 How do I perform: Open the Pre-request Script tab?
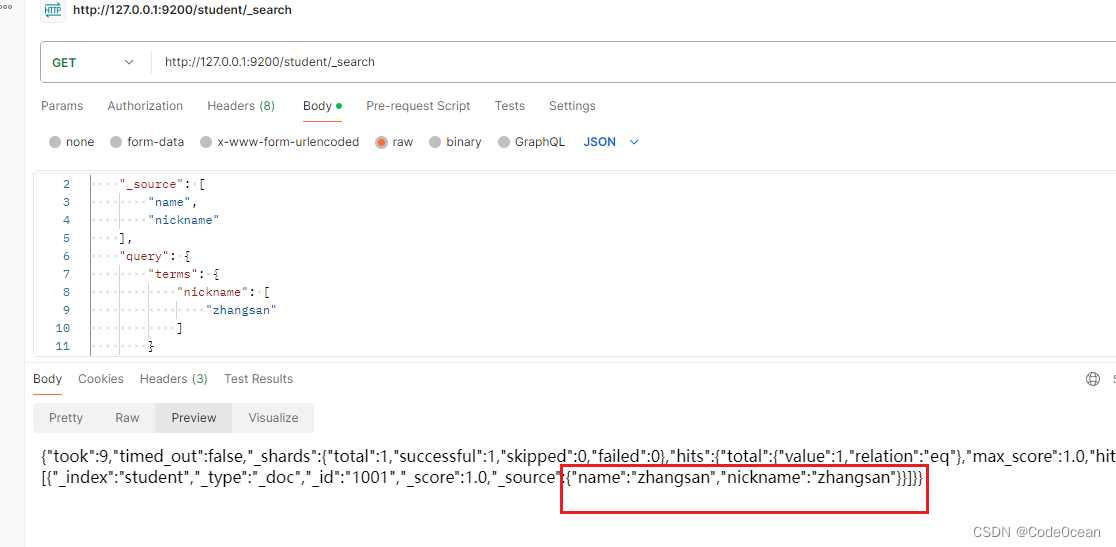click(418, 106)
